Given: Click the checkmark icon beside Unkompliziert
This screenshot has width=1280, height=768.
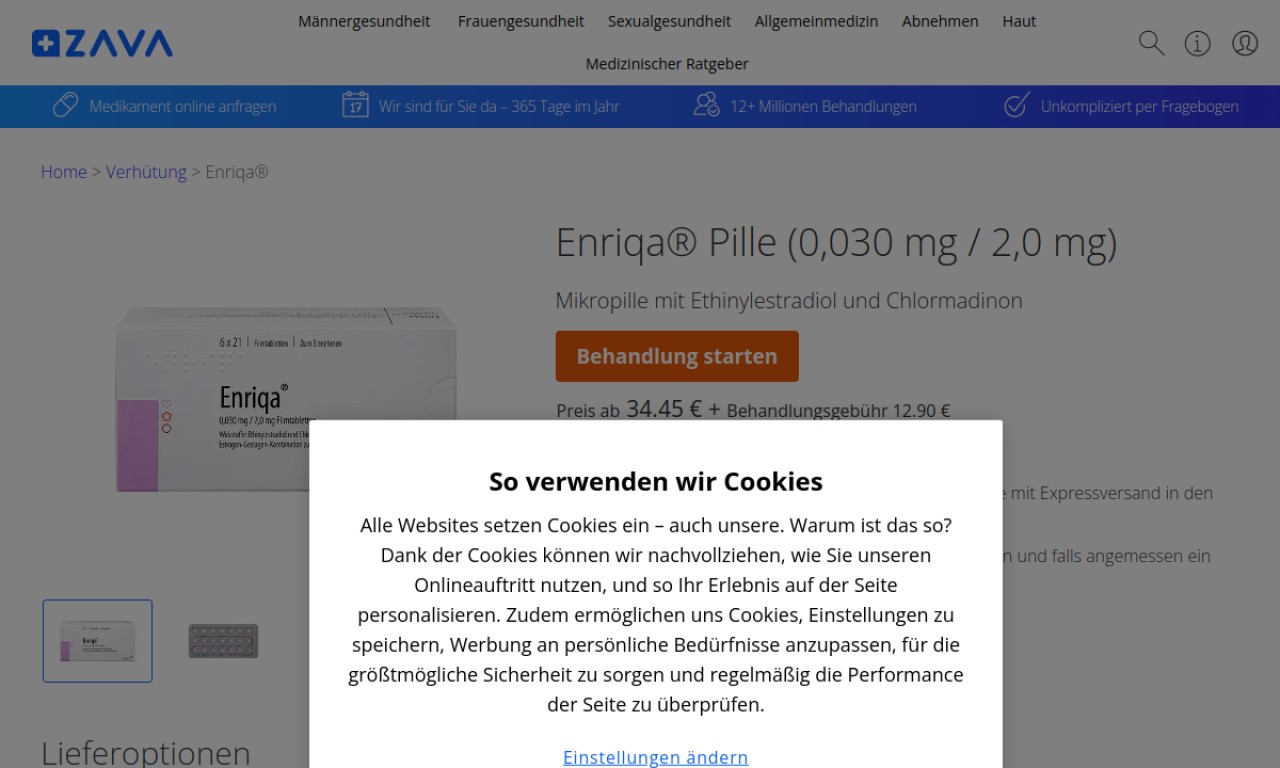Looking at the screenshot, I should pos(1017,105).
